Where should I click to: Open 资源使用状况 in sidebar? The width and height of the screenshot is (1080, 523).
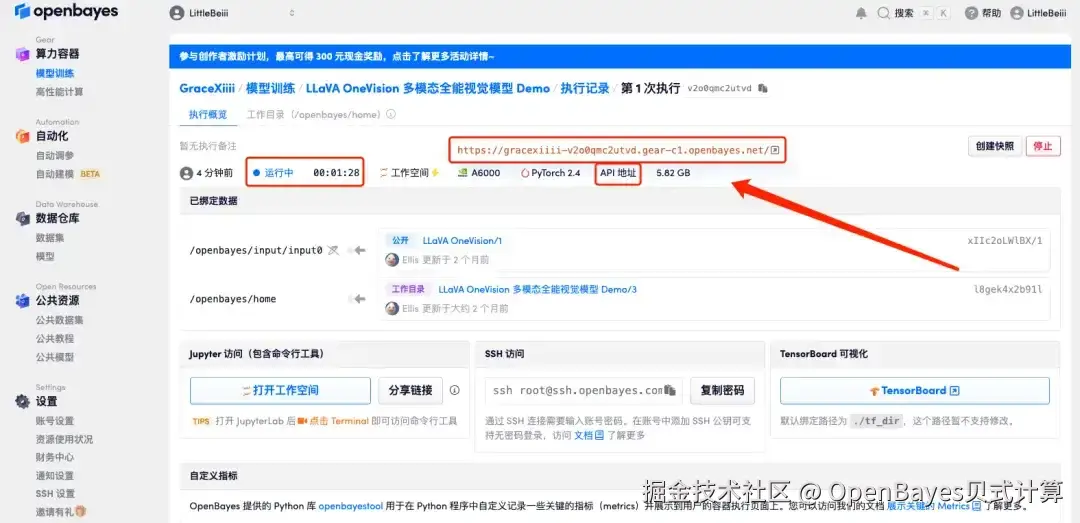[x=64, y=439]
